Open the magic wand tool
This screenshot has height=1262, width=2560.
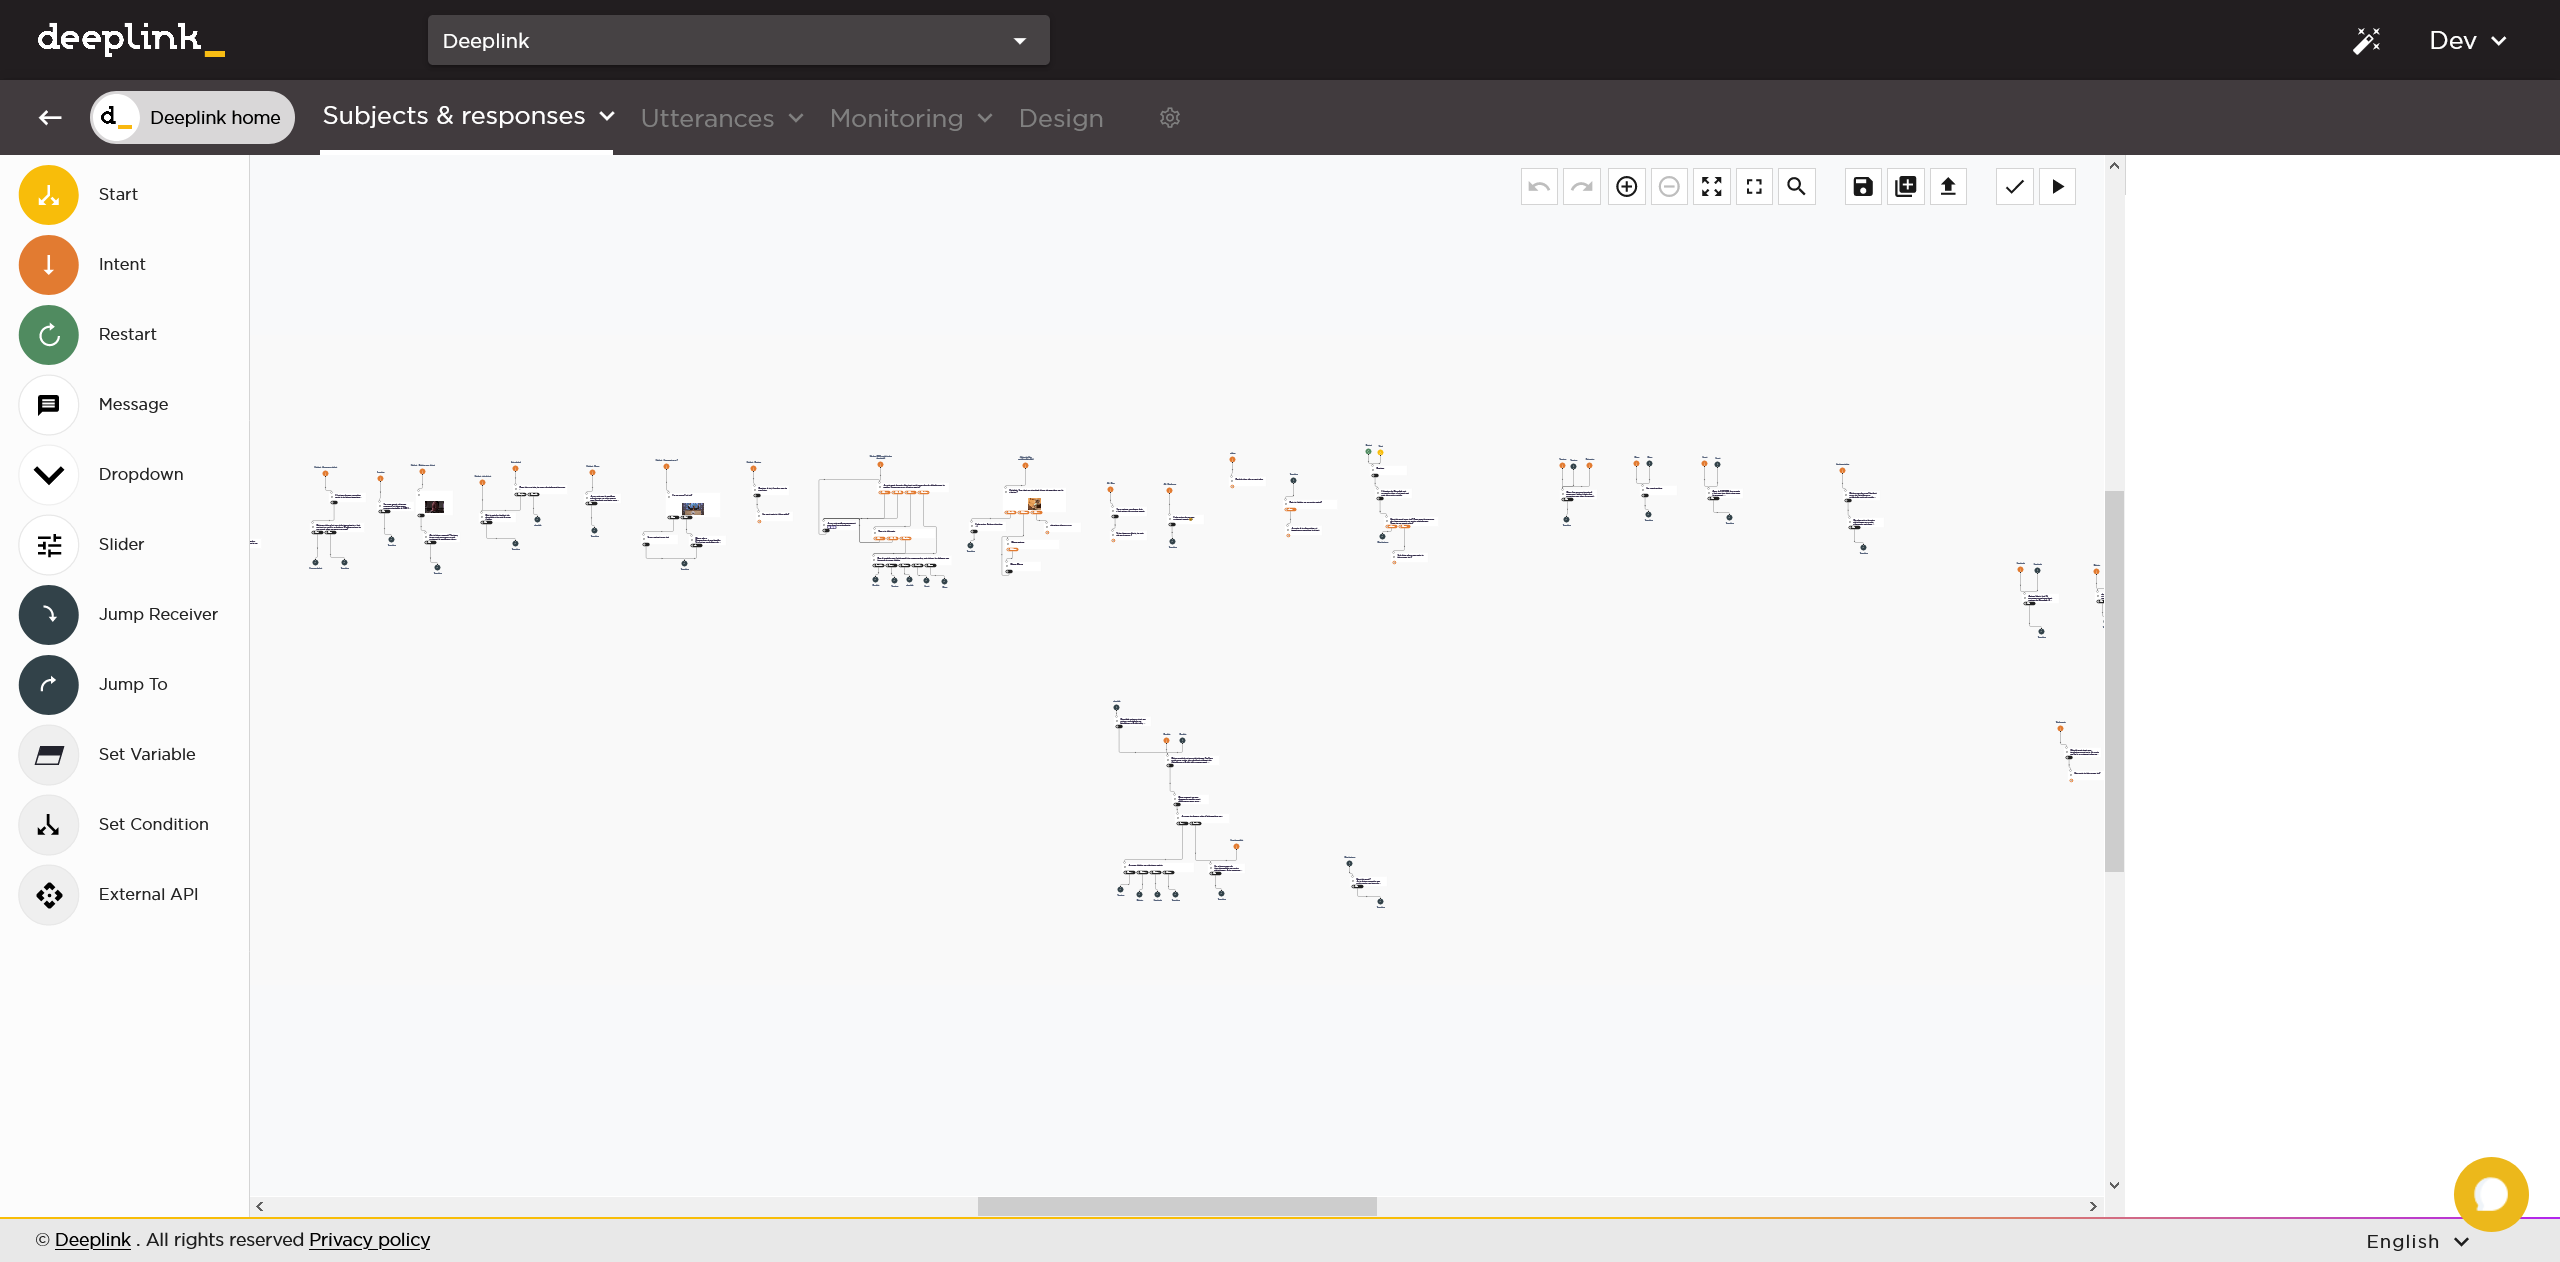[2367, 40]
